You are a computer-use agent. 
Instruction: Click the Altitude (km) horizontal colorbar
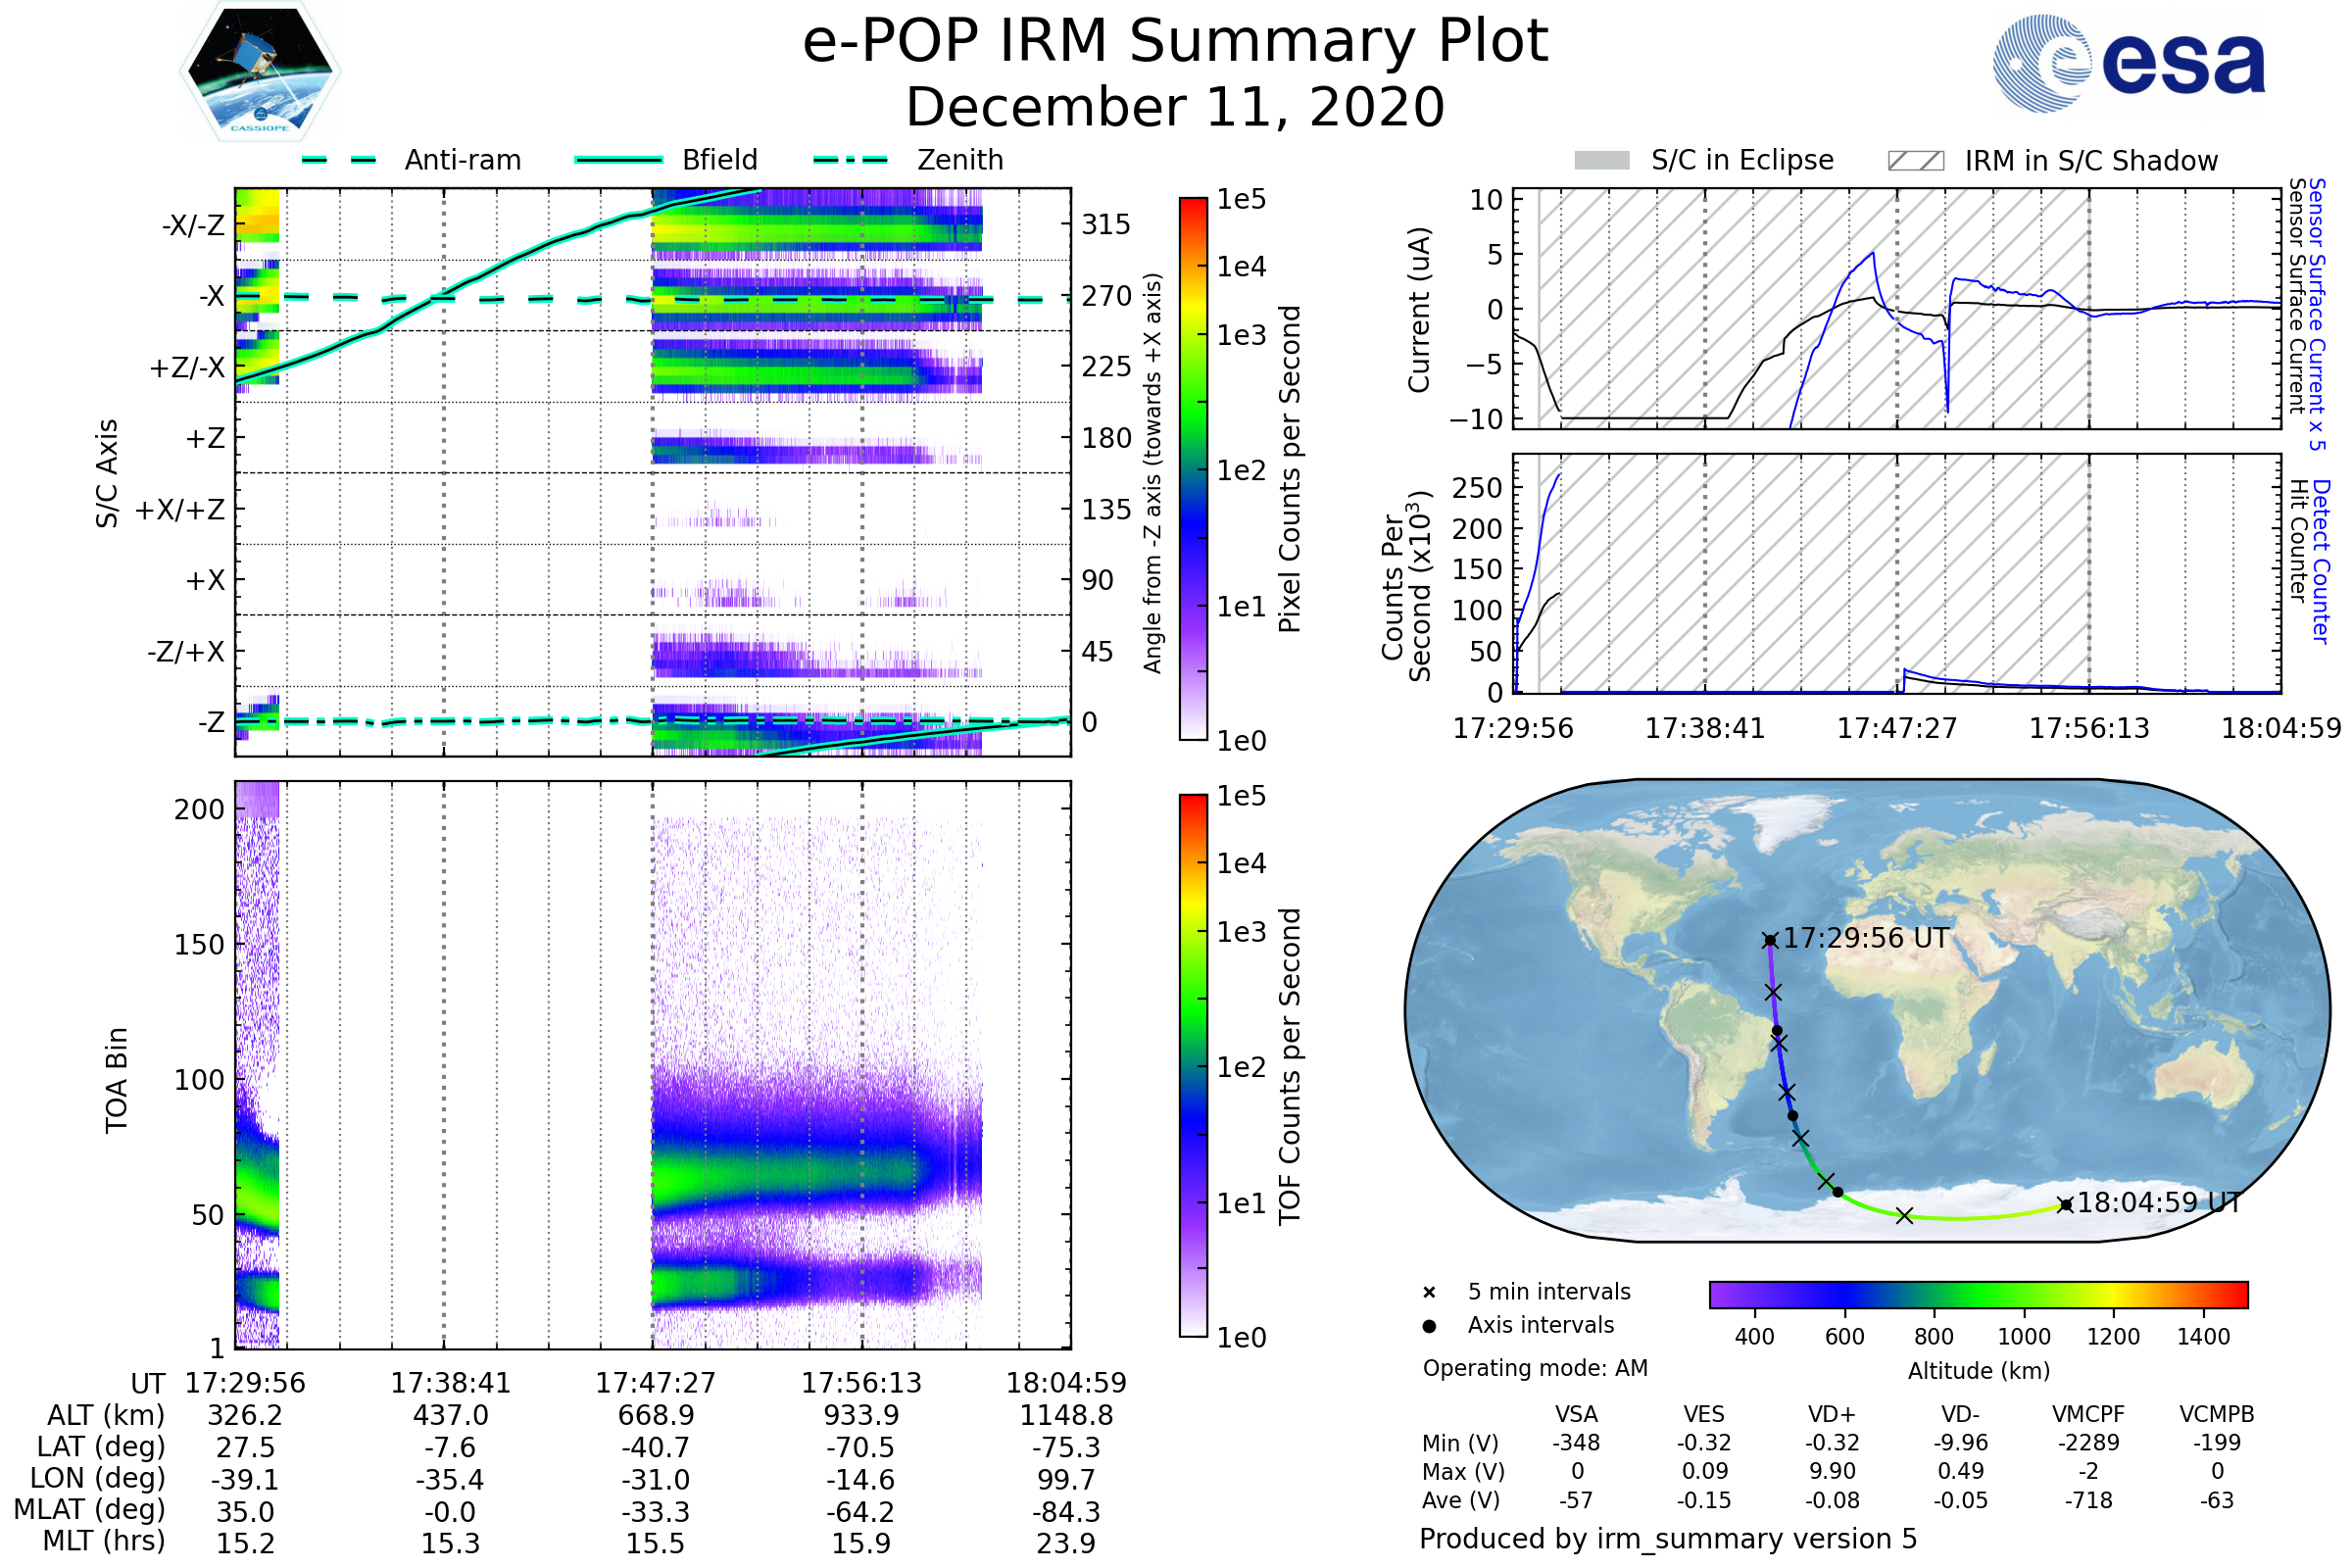click(1978, 1294)
